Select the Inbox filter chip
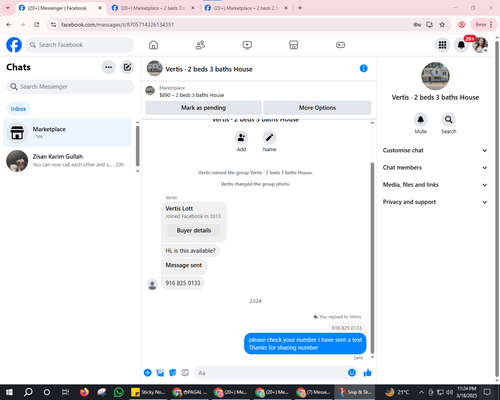 click(x=18, y=109)
